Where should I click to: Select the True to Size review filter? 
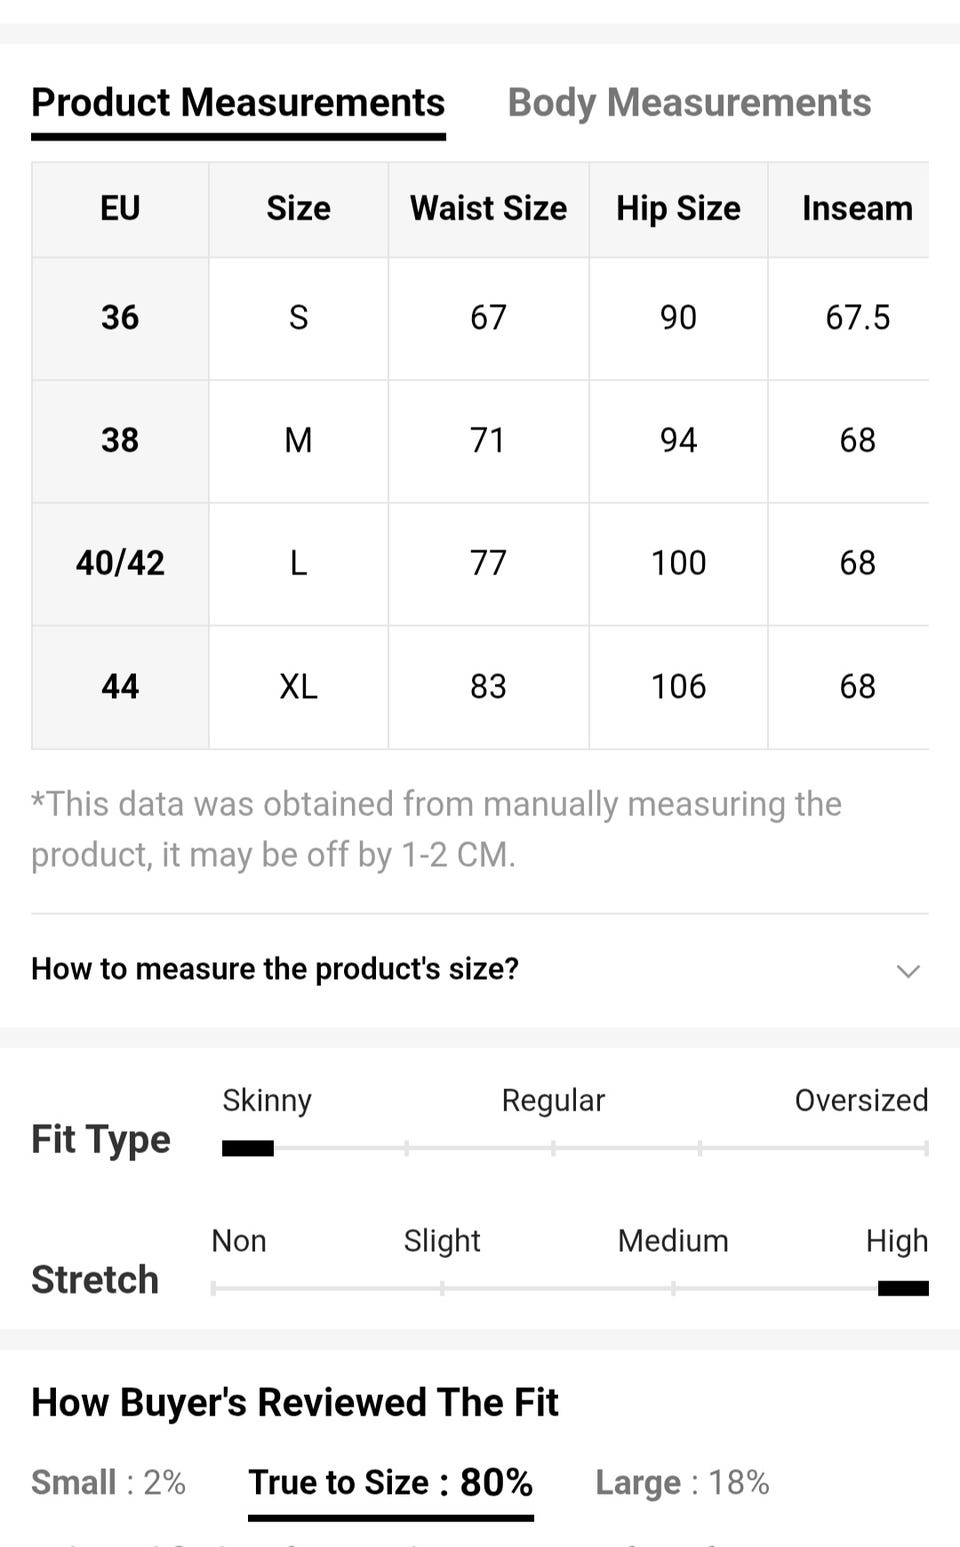point(390,1482)
